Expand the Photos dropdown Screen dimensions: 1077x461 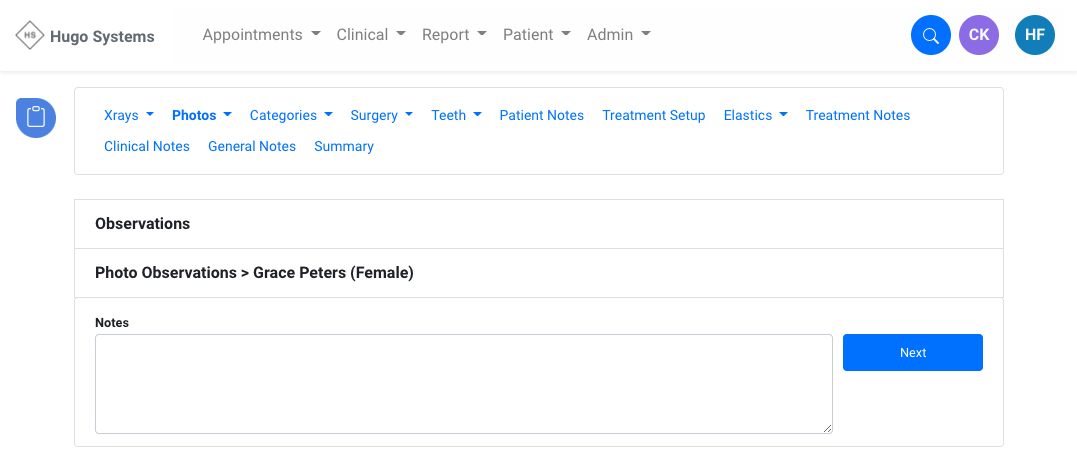(x=202, y=115)
